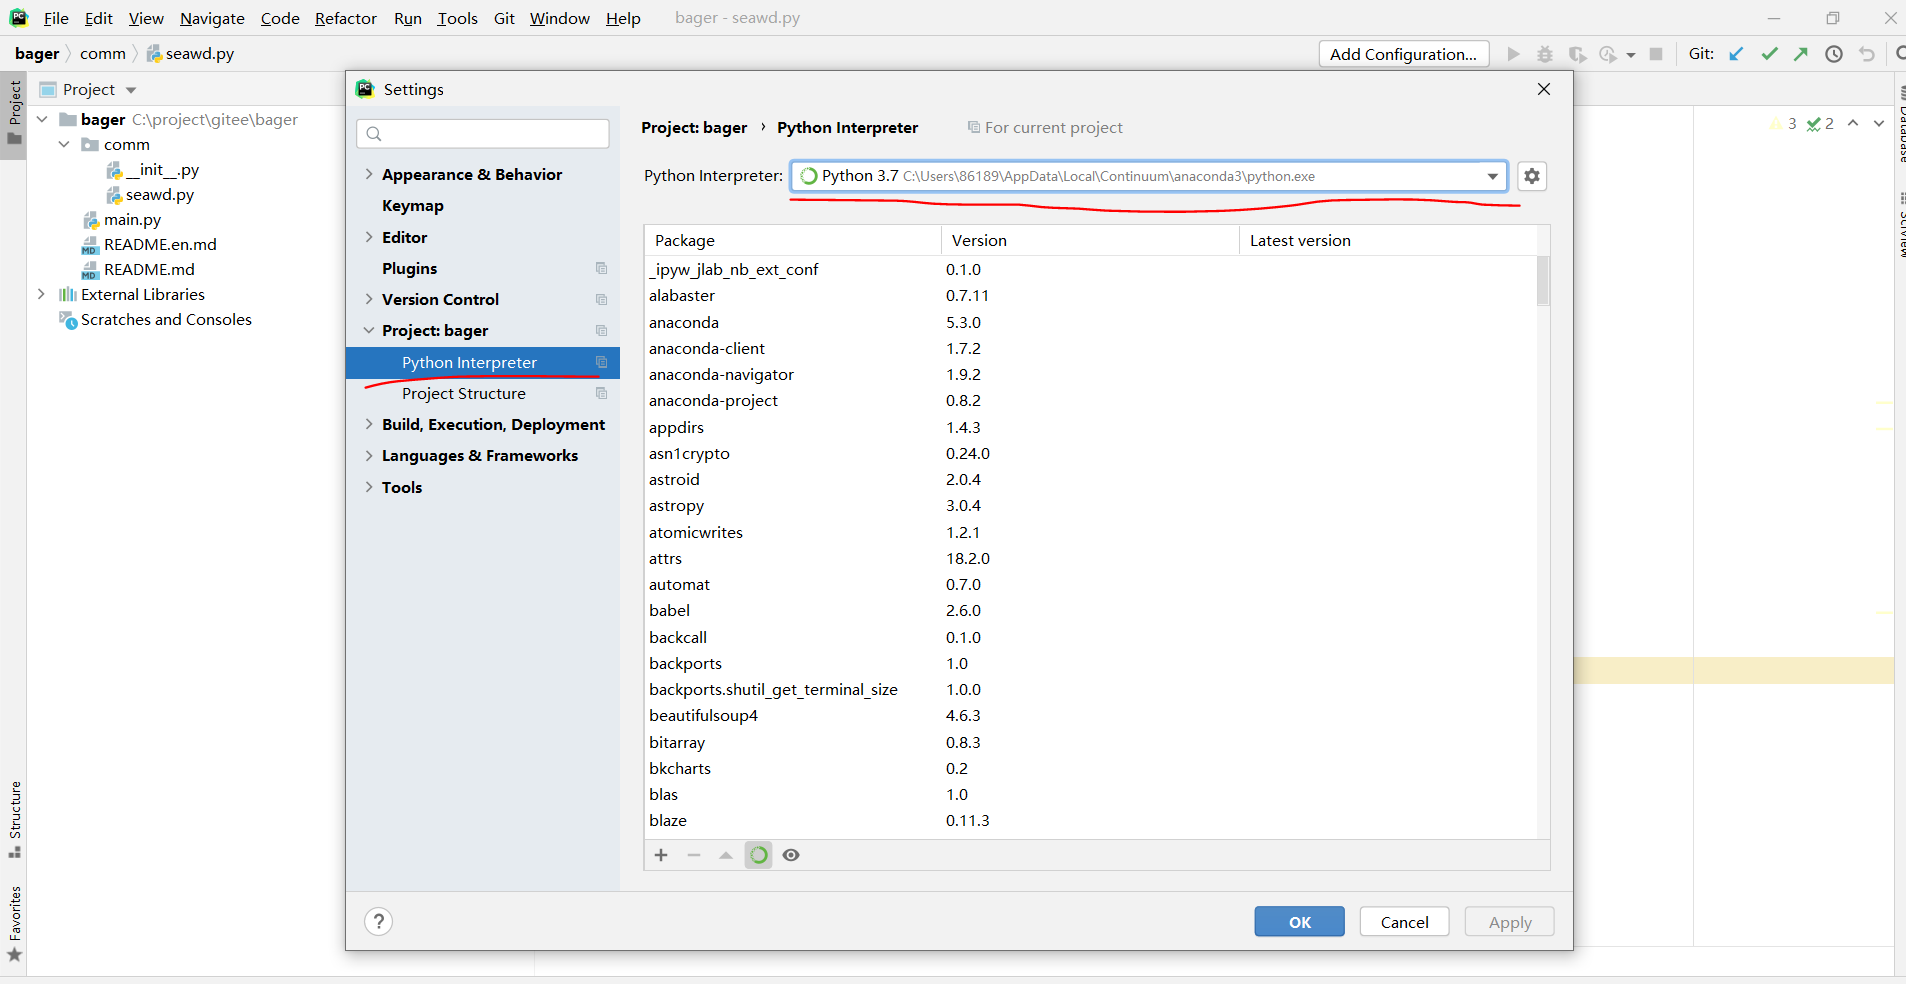Click the down arrow to next highlighted error
The image size is (1906, 984).
click(1879, 123)
